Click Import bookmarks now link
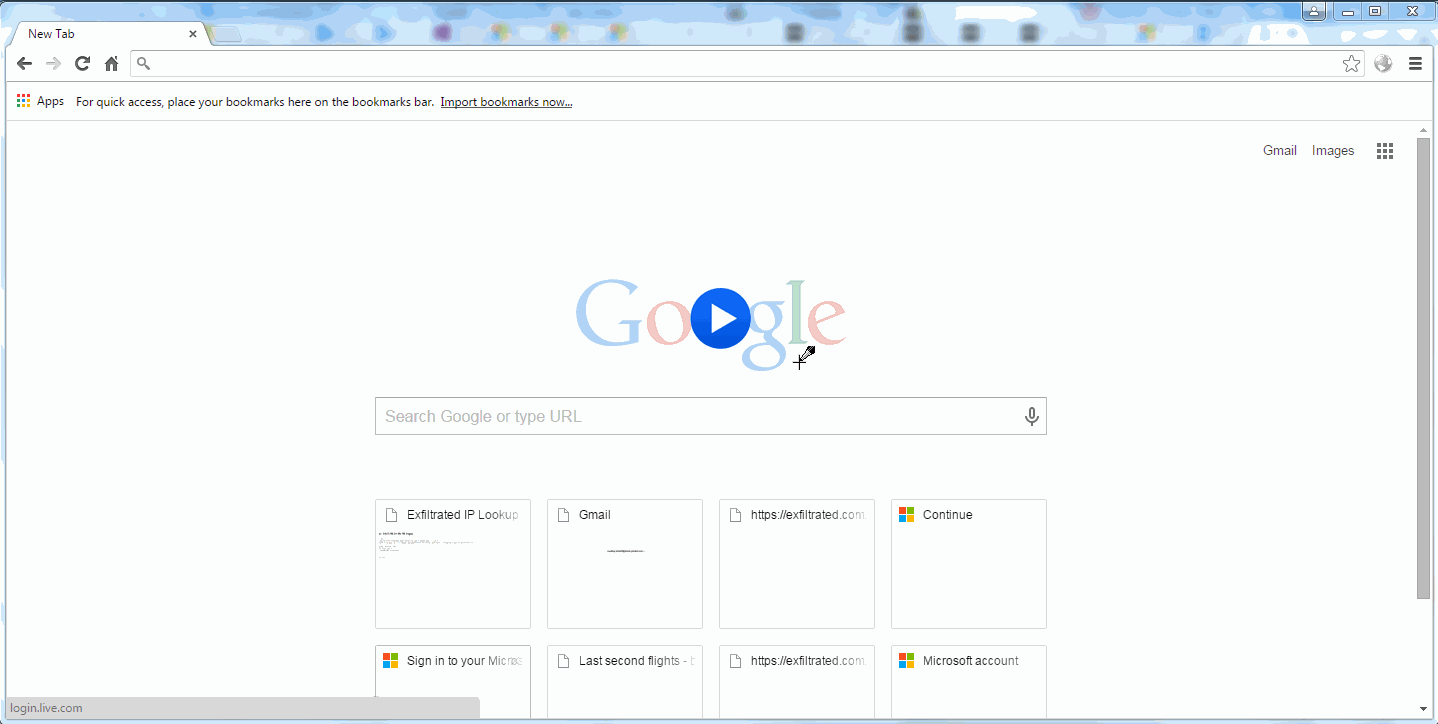 506,102
